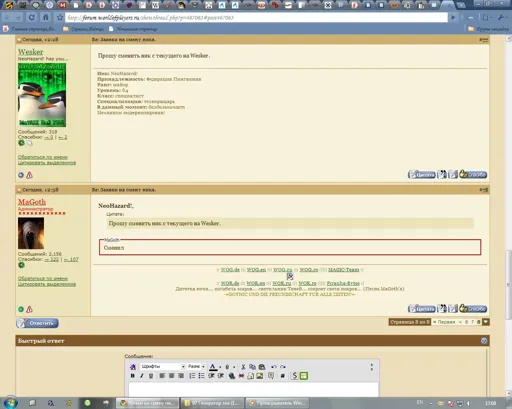Bookmark this page with the star
This screenshot has height=409, width=512.
60,17
